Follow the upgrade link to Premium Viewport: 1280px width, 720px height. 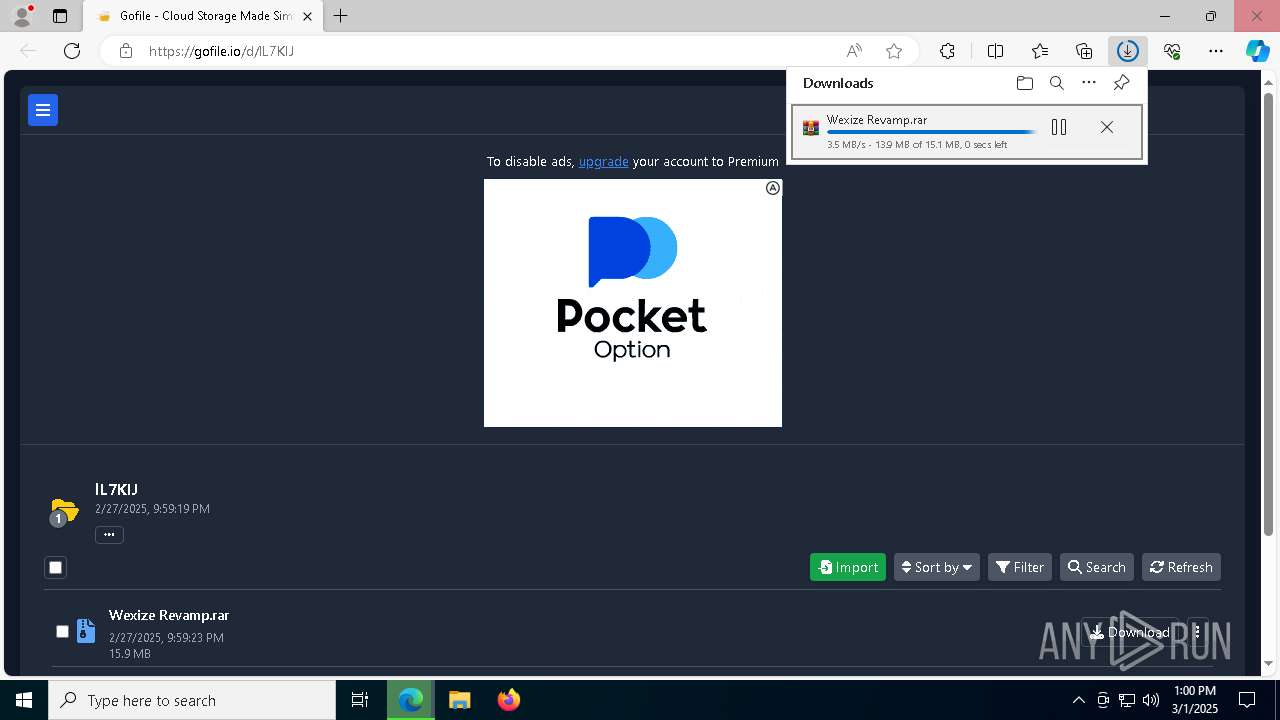pos(603,161)
